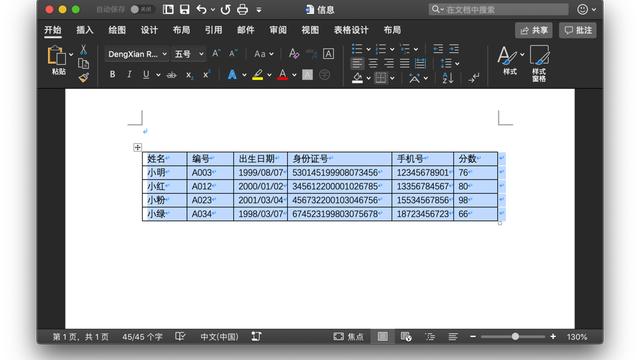Open the font size 五号 dropdown
The height and width of the screenshot is (360, 640).
pos(201,54)
